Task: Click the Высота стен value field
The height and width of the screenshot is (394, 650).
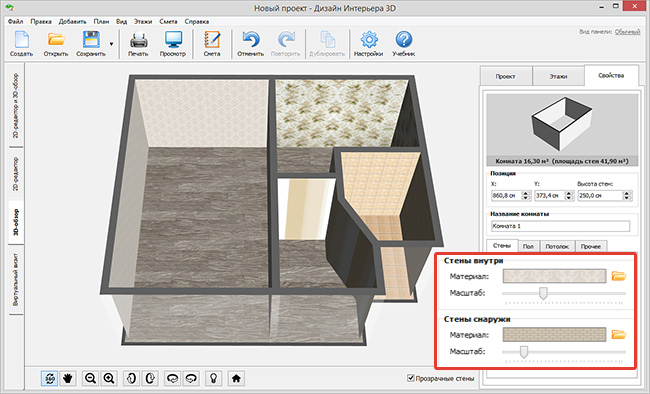Action: click(x=600, y=195)
